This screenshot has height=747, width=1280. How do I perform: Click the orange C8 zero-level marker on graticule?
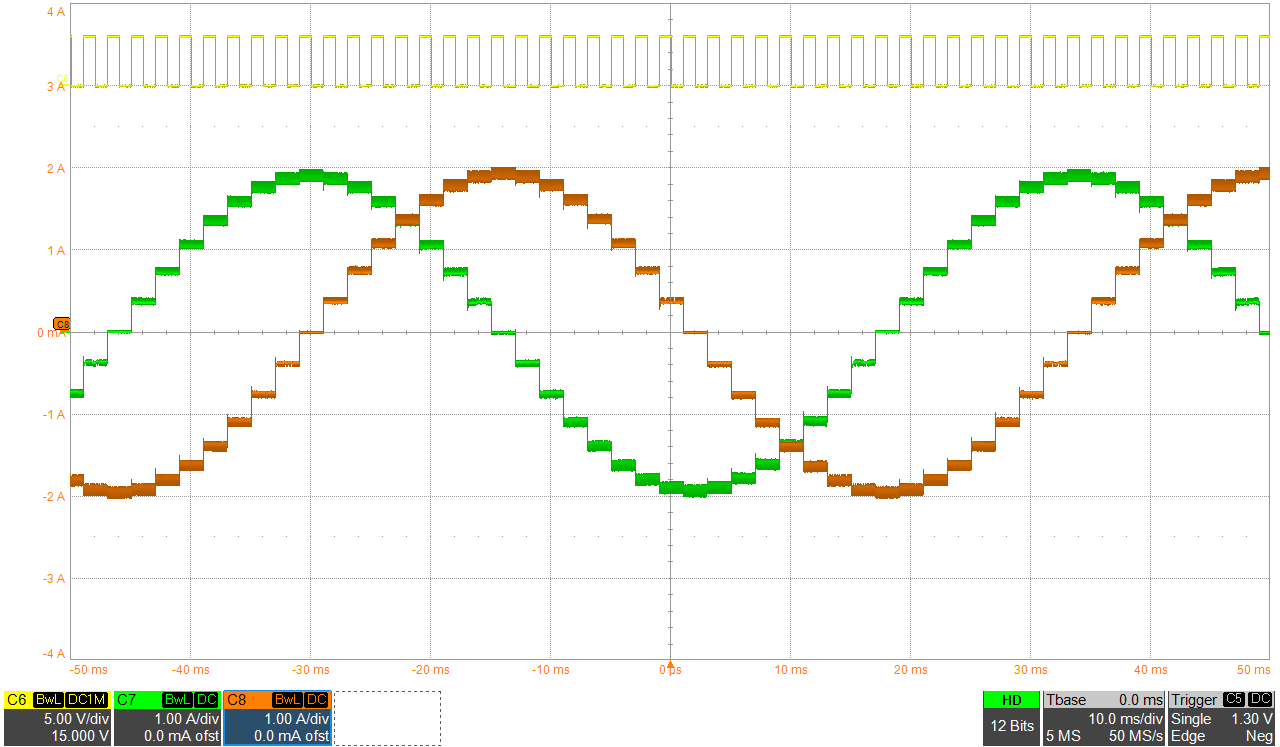click(60, 324)
